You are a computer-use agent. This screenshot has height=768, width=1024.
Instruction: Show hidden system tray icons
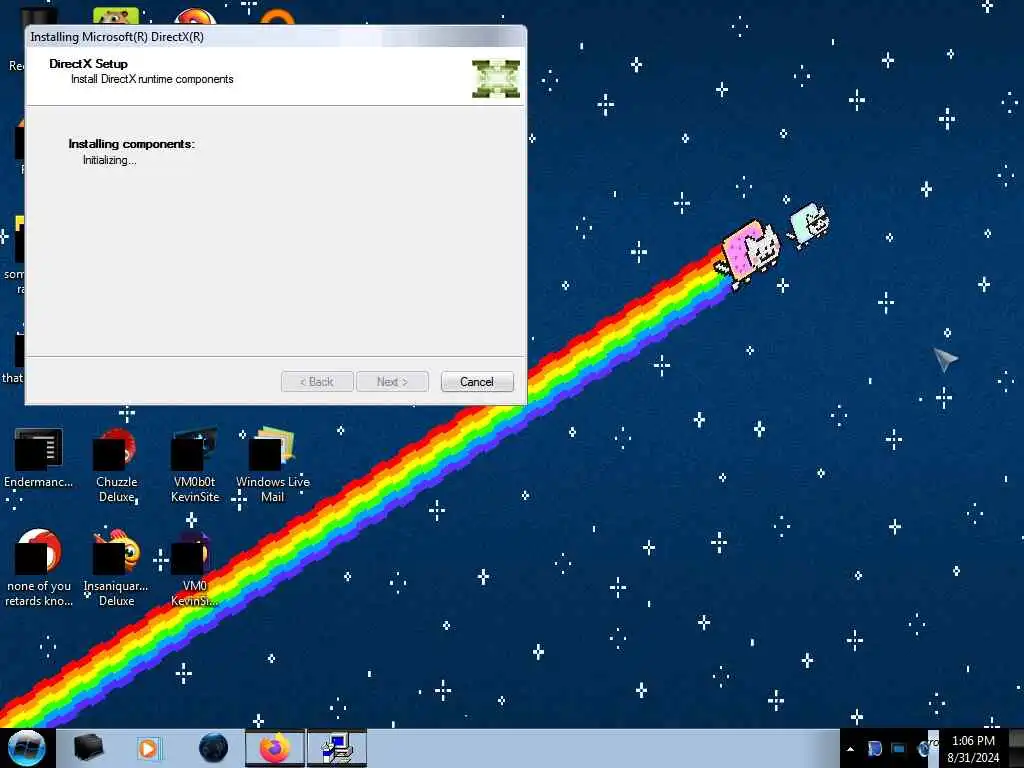[x=850, y=749]
